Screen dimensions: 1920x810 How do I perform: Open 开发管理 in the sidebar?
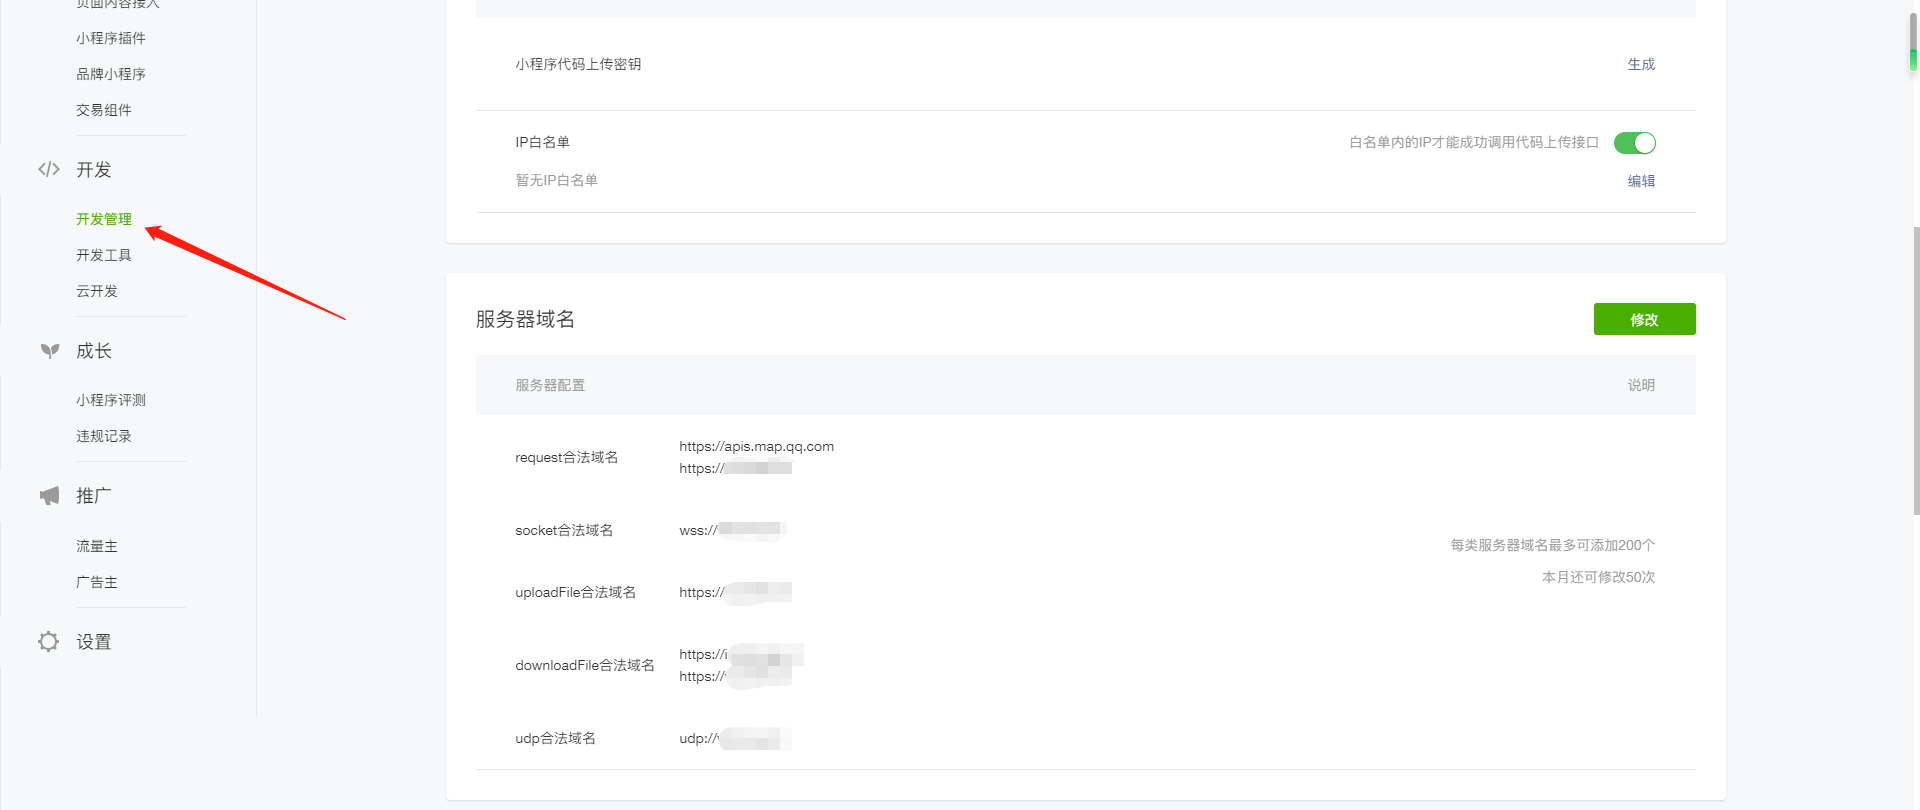104,219
